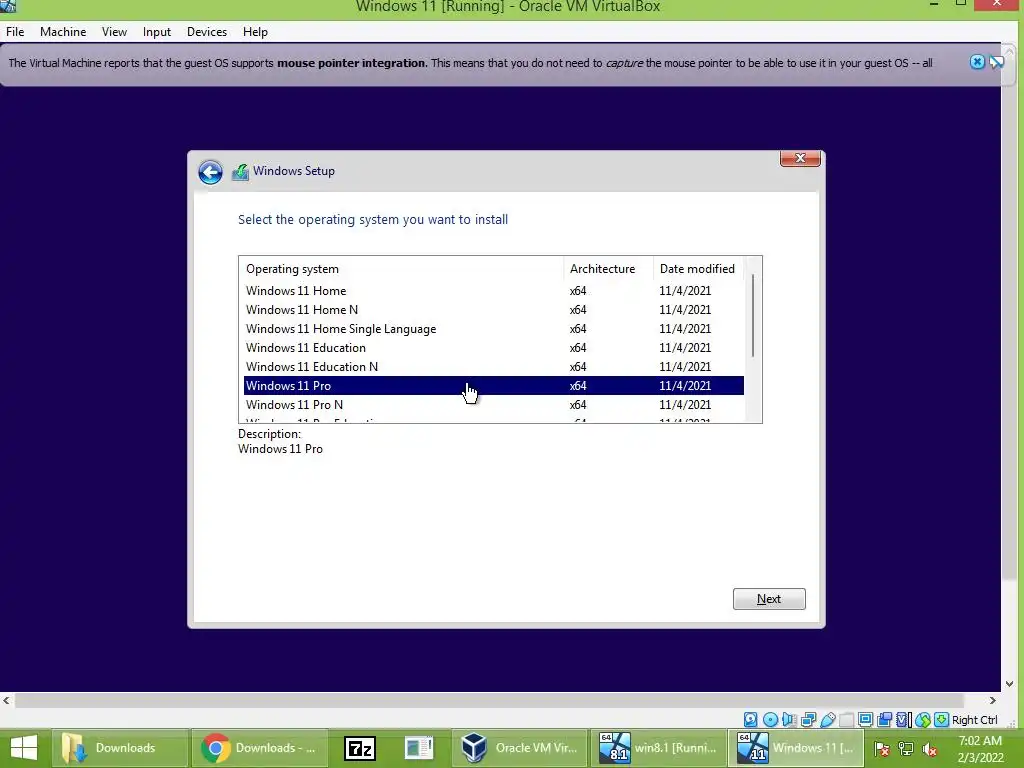
Task: Open the Action Center flag tray icon
Action: pyautogui.click(x=882, y=748)
